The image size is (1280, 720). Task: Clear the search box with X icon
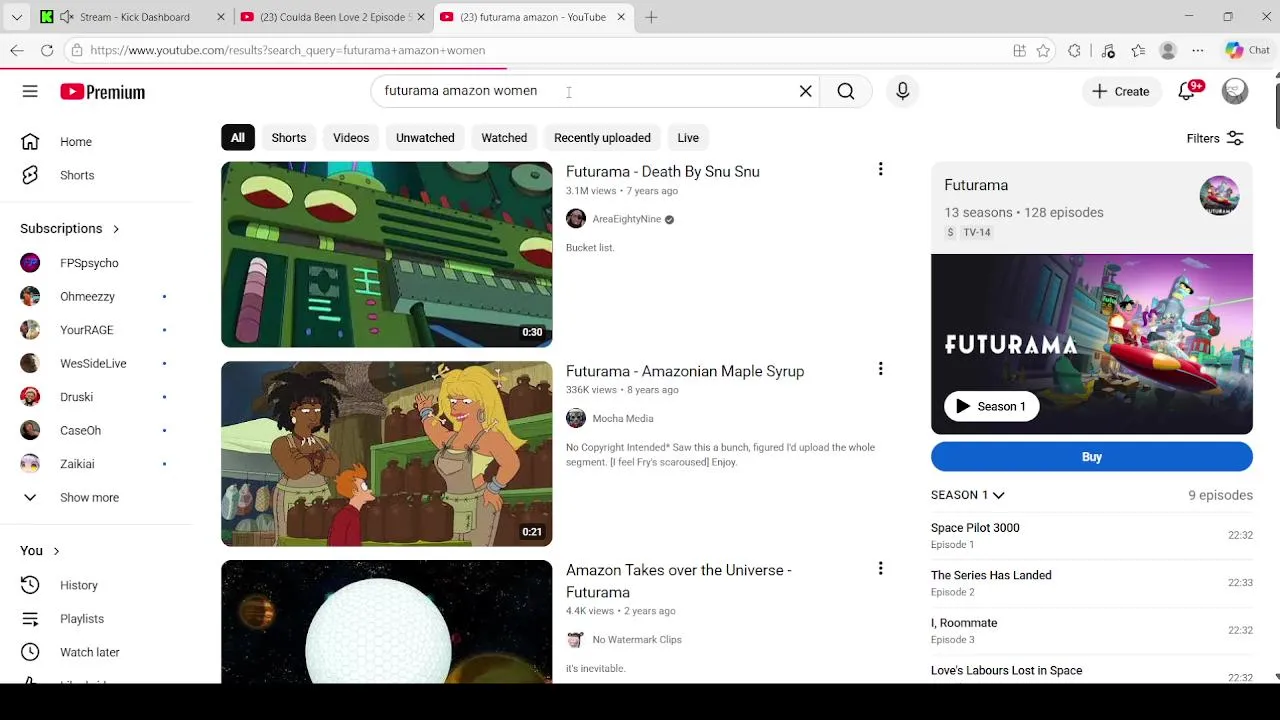coord(805,91)
